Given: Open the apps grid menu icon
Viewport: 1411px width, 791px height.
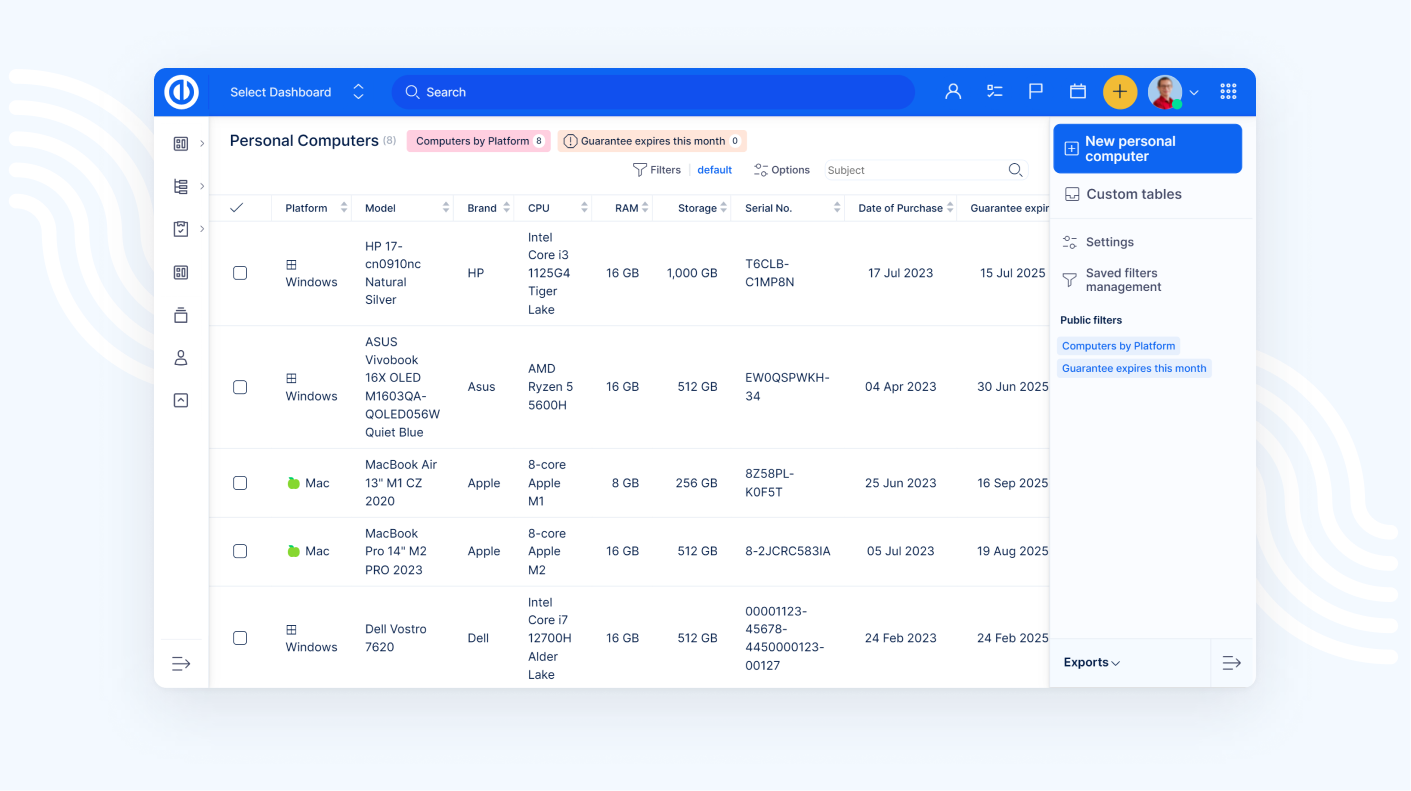Looking at the screenshot, I should 1229,92.
